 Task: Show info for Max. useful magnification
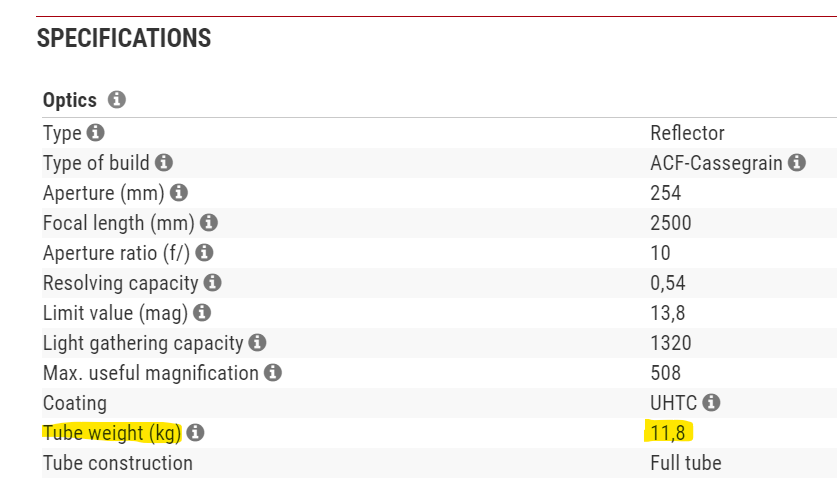coord(273,373)
